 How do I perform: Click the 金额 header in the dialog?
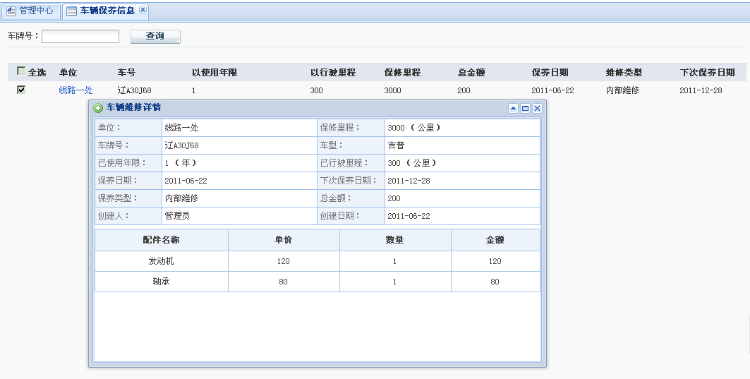point(496,240)
